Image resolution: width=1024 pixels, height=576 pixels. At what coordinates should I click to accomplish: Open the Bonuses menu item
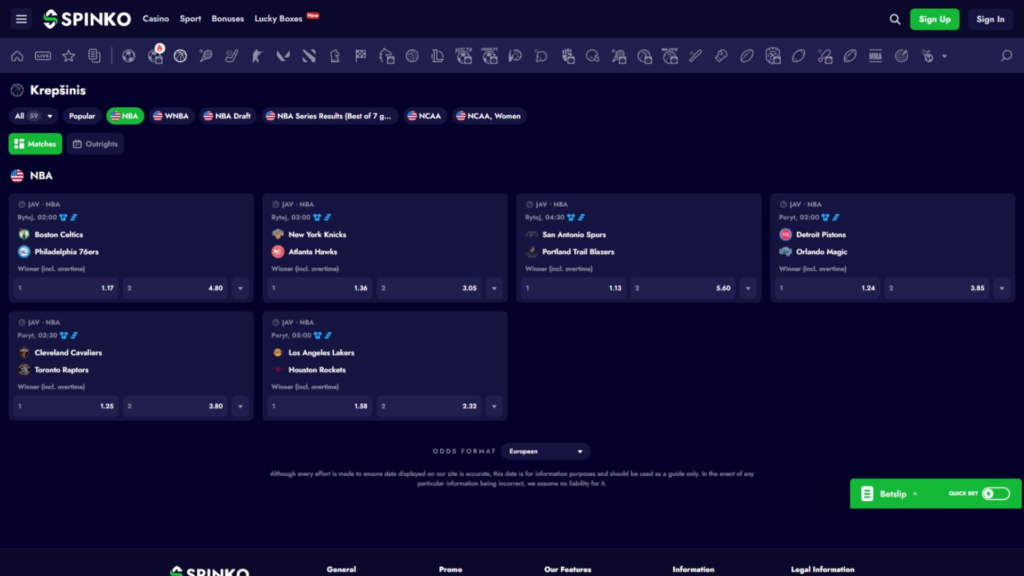[227, 19]
